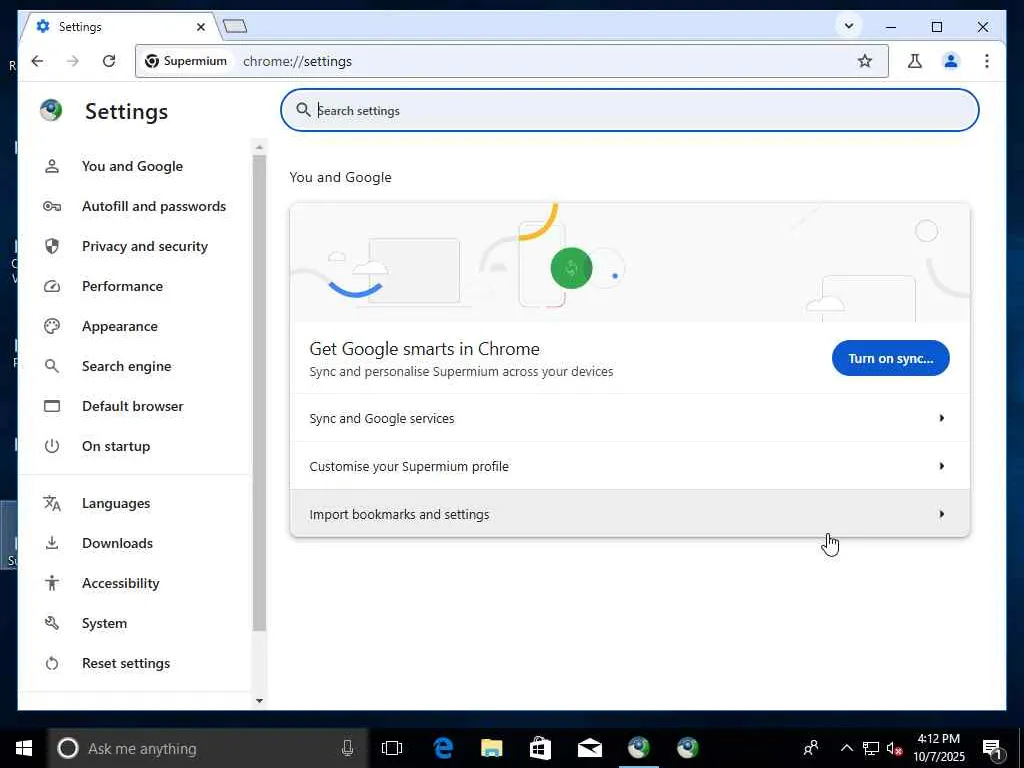Click the browser back arrow
This screenshot has height=768, width=1024.
point(37,61)
